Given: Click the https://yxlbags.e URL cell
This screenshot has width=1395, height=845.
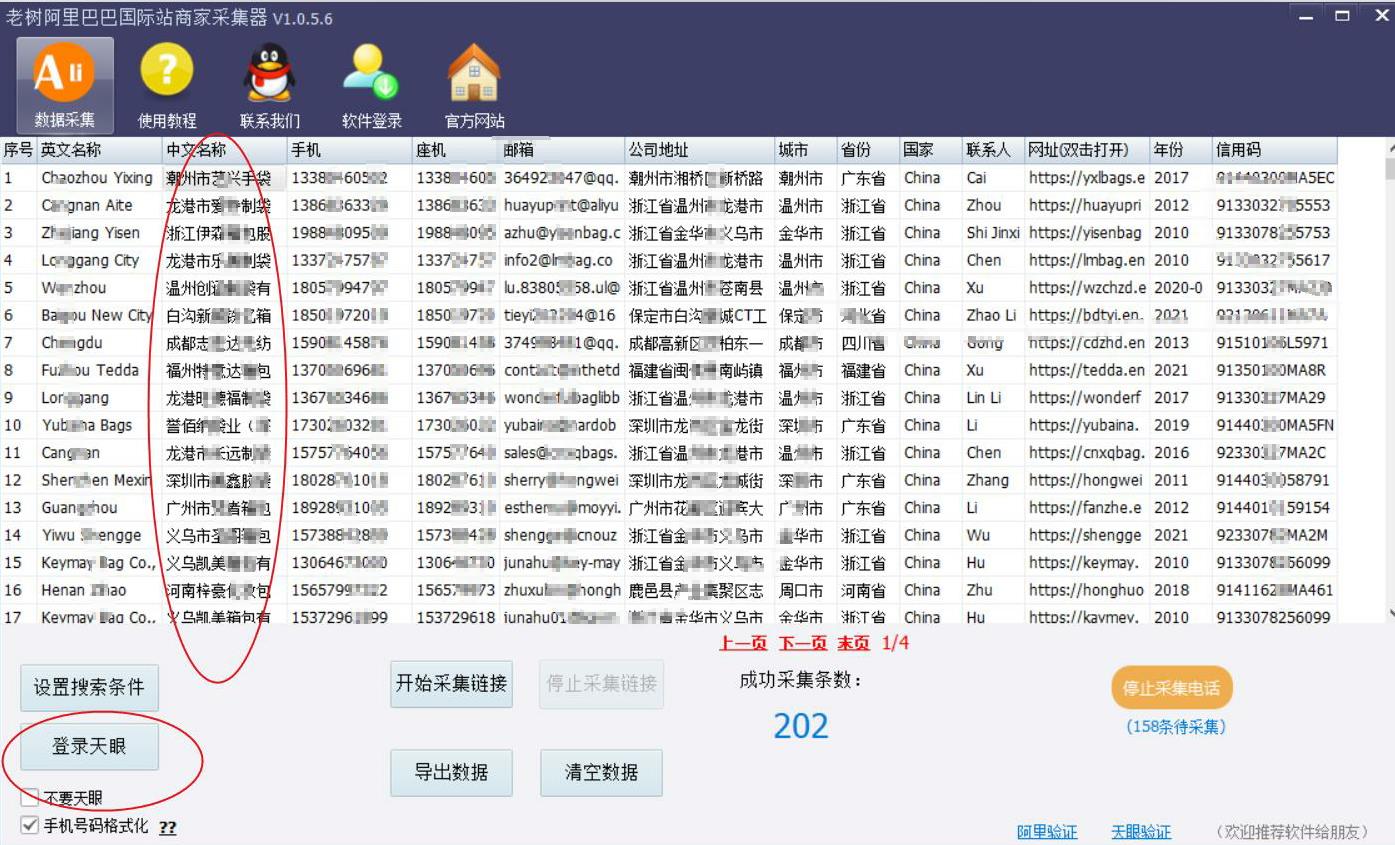Looking at the screenshot, I should (x=1087, y=178).
